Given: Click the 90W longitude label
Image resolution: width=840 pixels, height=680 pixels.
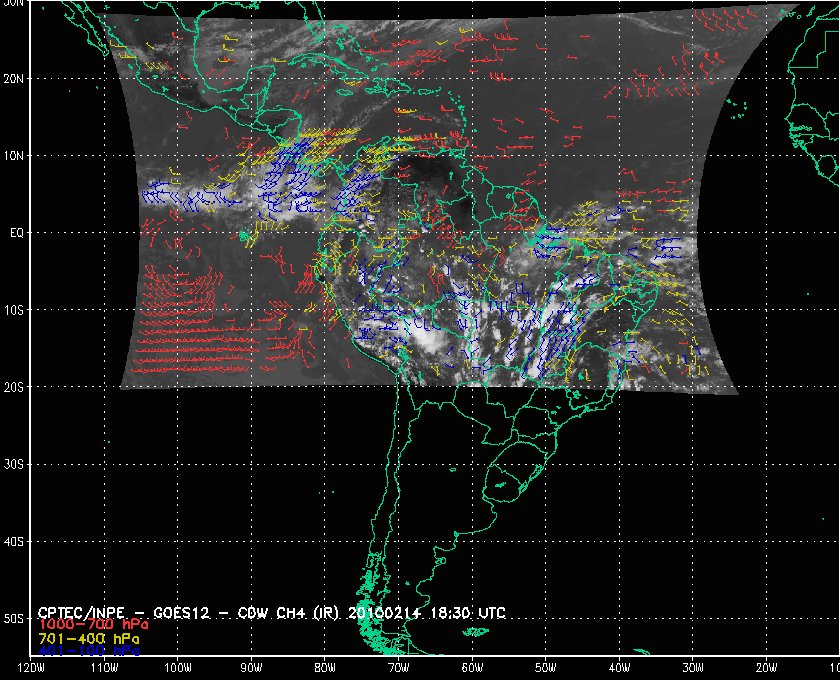Looking at the screenshot, I should [251, 668].
